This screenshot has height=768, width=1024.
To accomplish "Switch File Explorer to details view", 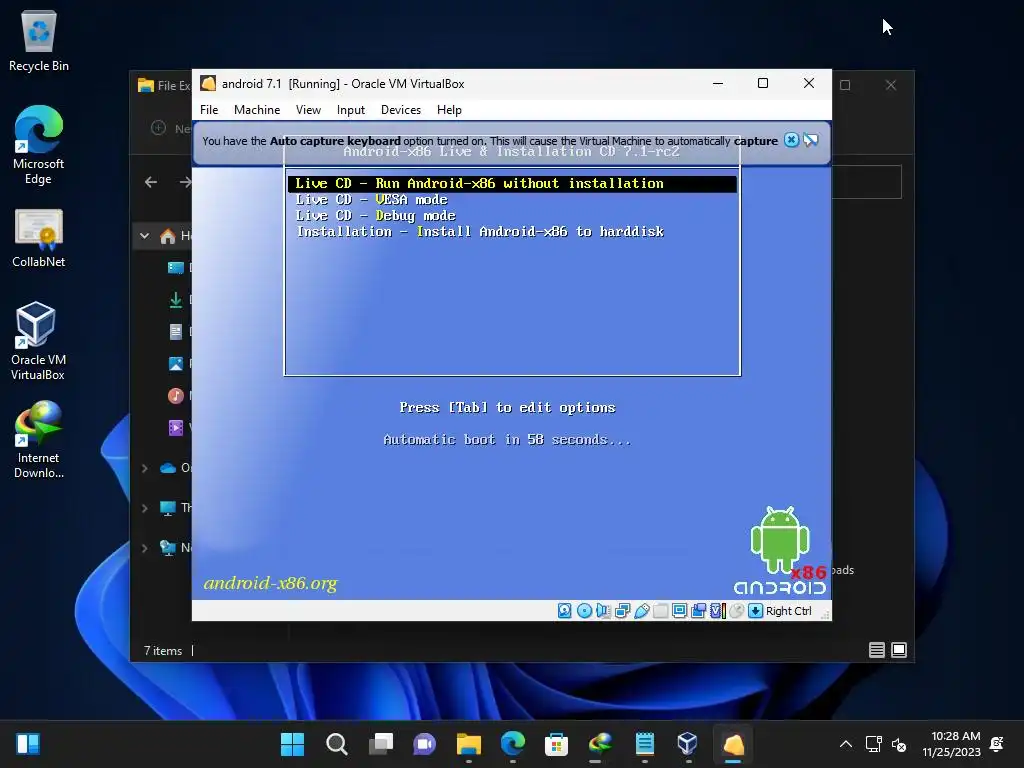I will click(x=877, y=650).
